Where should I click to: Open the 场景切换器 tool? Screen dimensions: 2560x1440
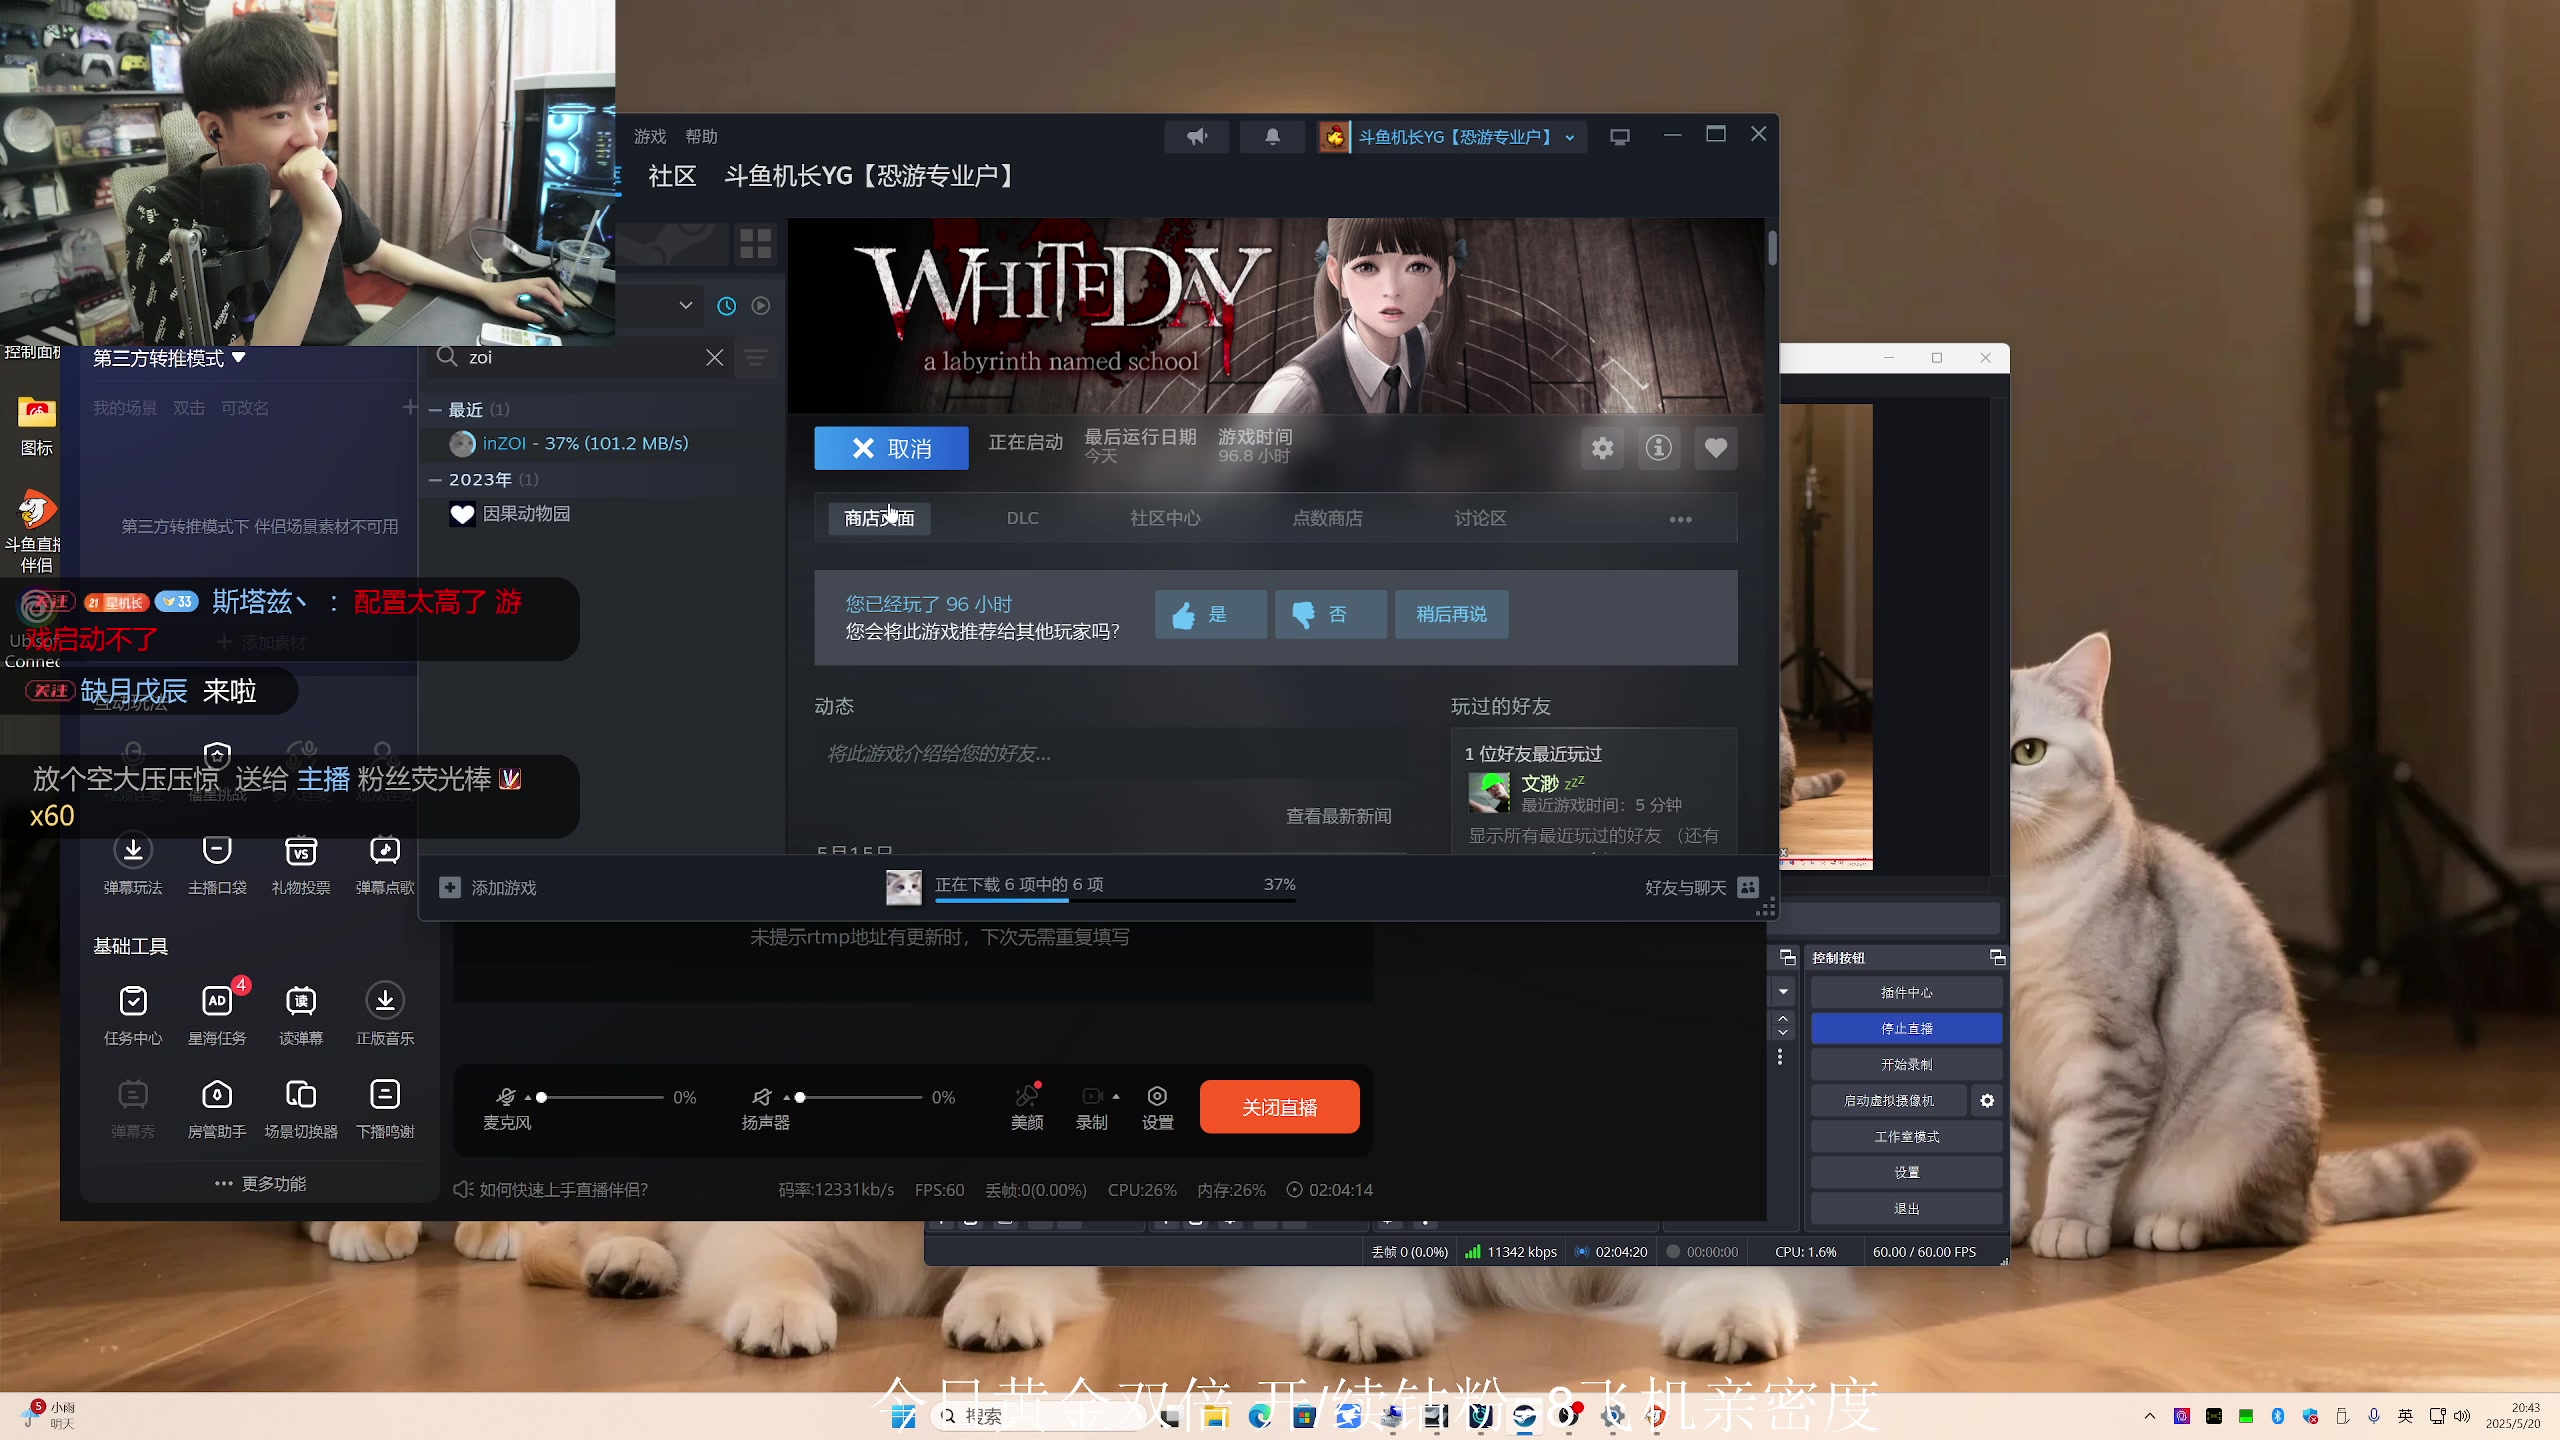[301, 1108]
